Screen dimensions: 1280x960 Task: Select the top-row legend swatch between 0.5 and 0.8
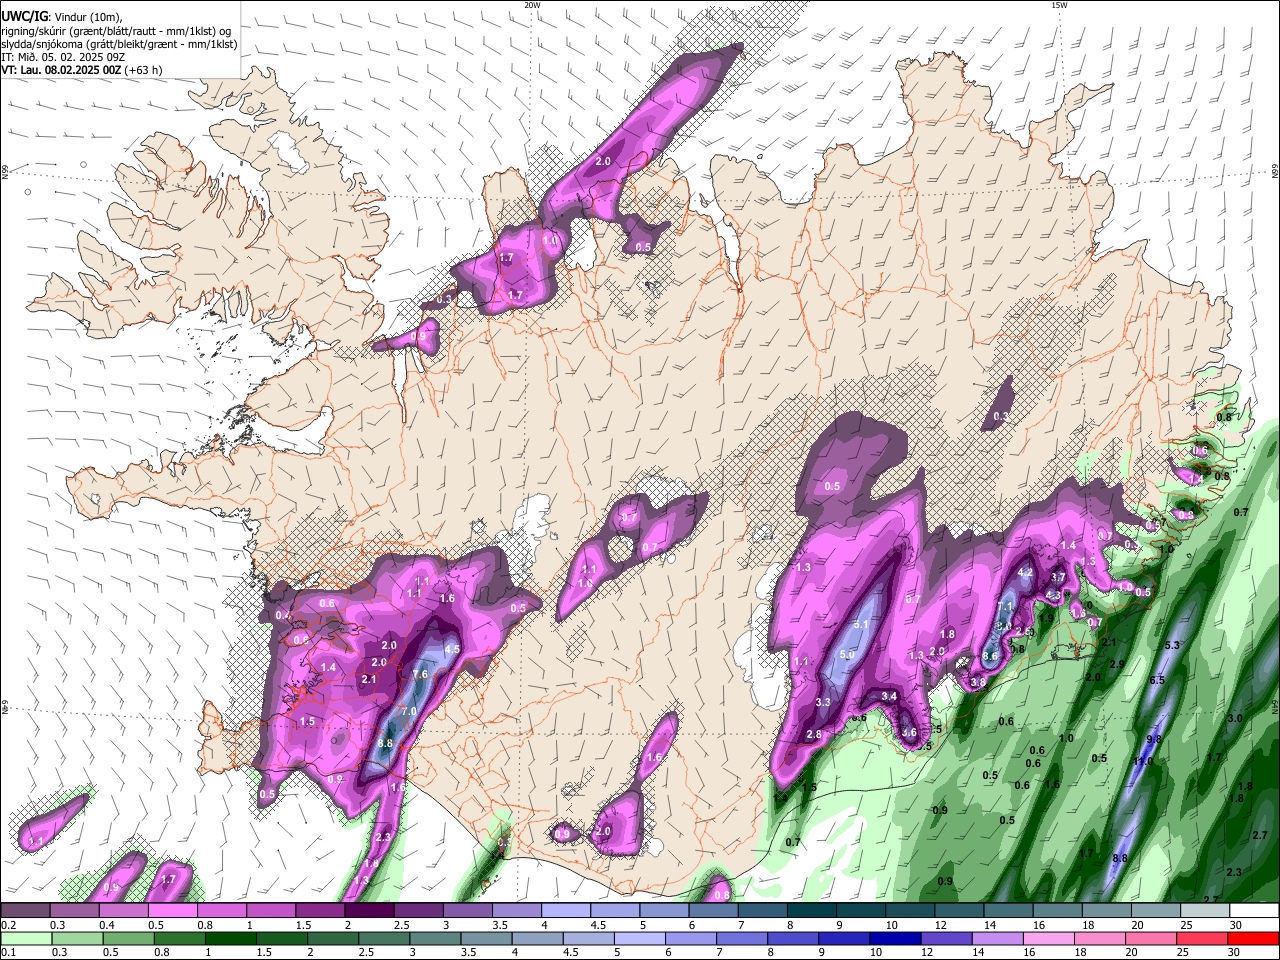(173, 911)
